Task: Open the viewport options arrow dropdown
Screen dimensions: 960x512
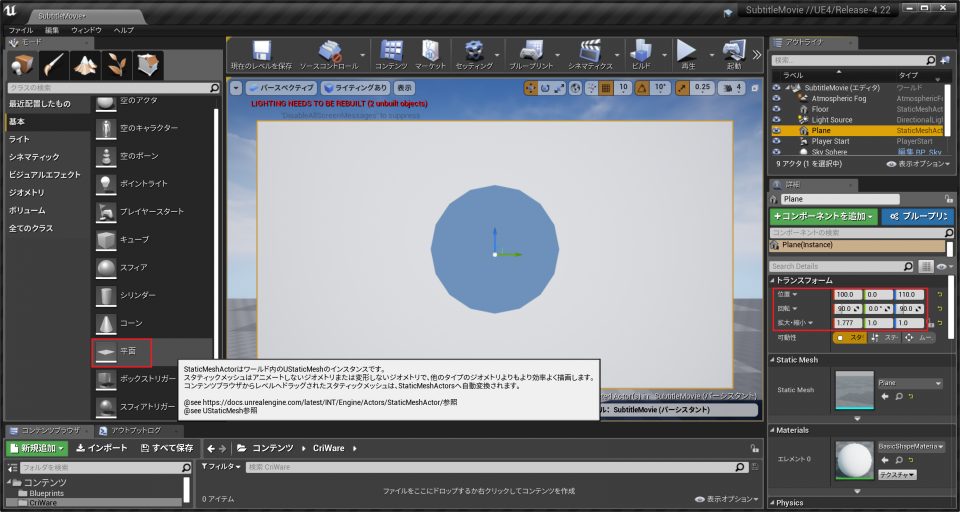Action: tap(236, 88)
